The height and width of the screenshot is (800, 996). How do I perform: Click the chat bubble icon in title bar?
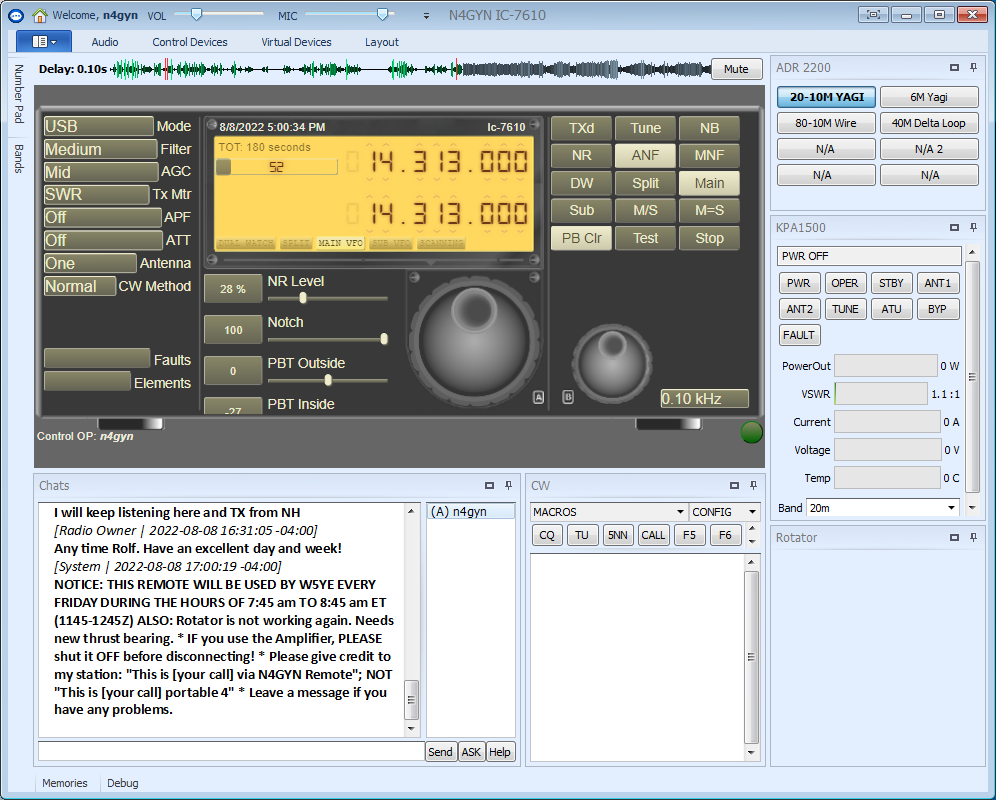point(16,15)
